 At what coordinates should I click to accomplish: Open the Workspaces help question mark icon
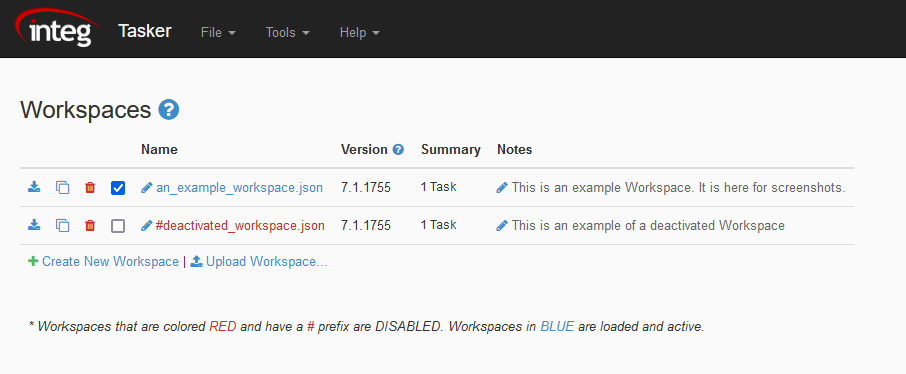(169, 109)
